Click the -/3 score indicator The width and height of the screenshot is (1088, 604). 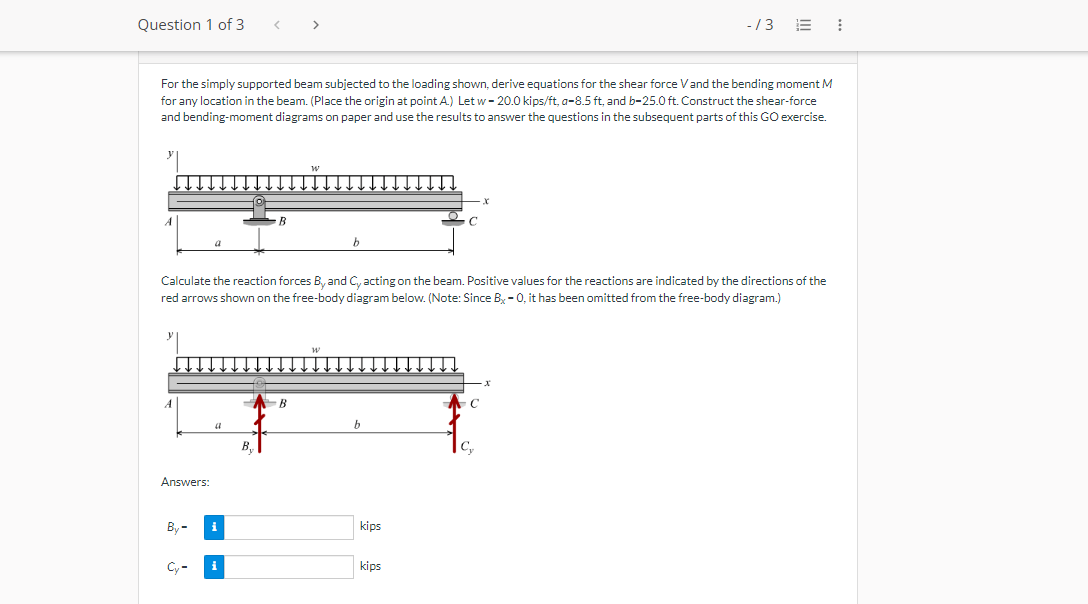762,24
